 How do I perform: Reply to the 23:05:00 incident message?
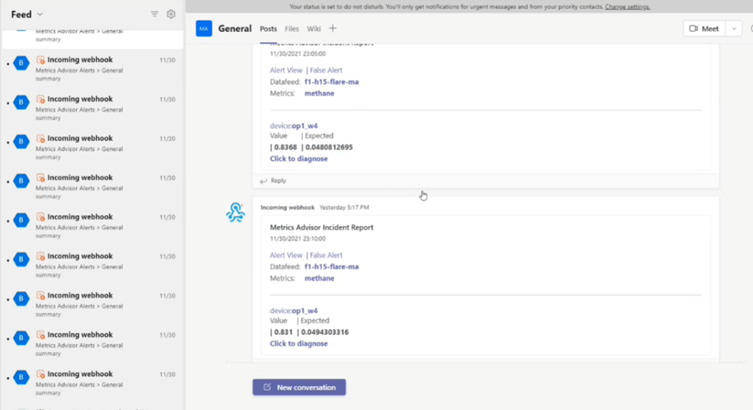pyautogui.click(x=273, y=181)
